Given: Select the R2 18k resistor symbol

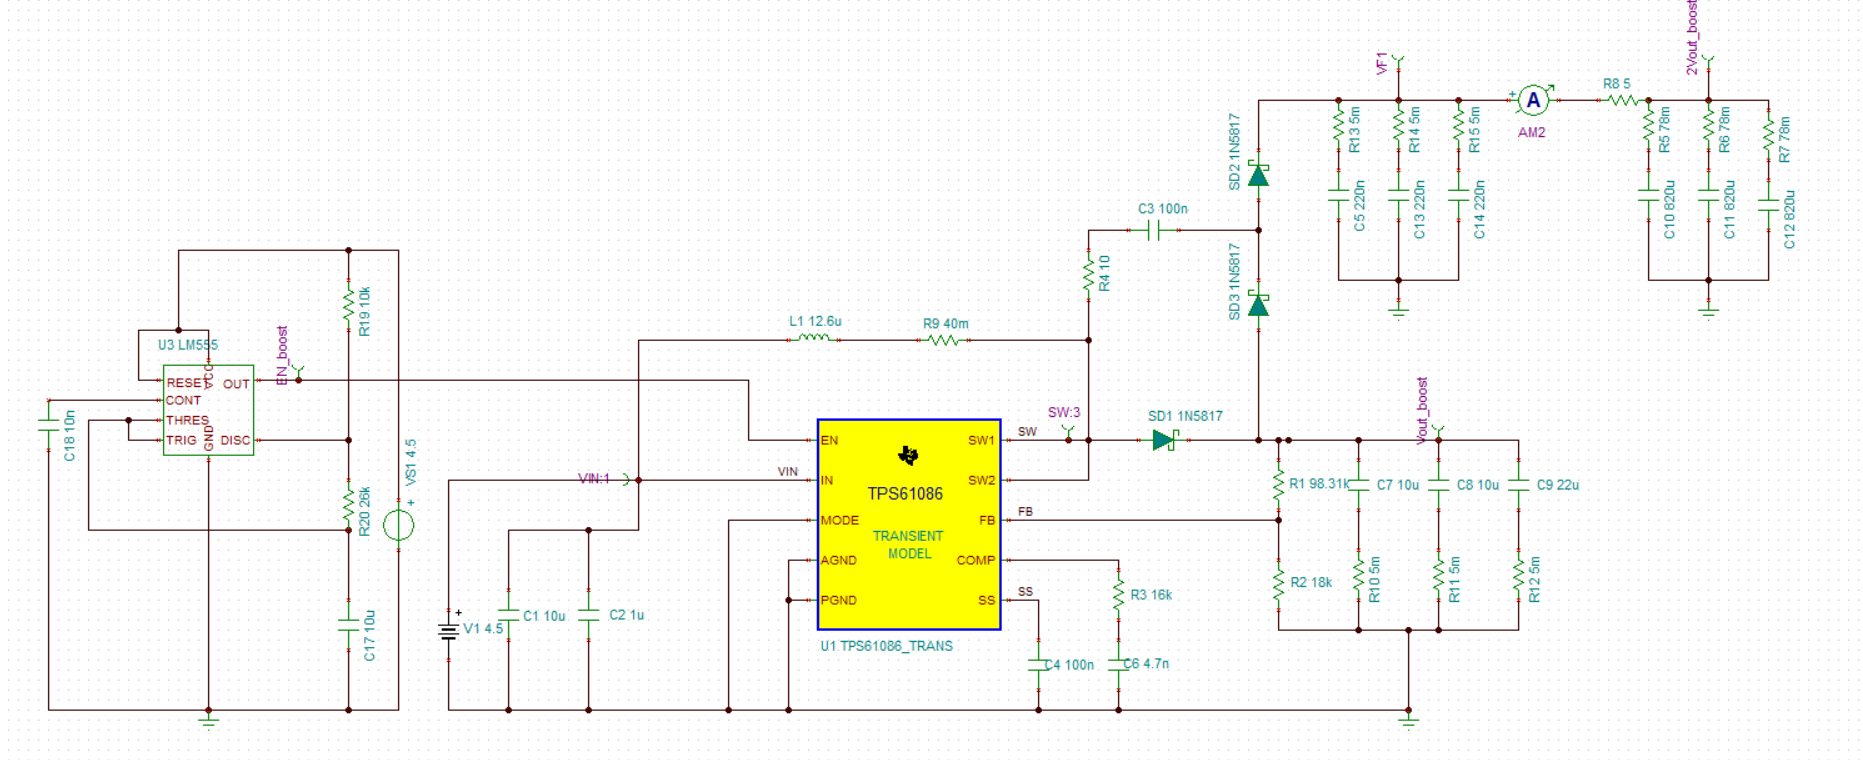Looking at the screenshot, I should pos(1279,584).
